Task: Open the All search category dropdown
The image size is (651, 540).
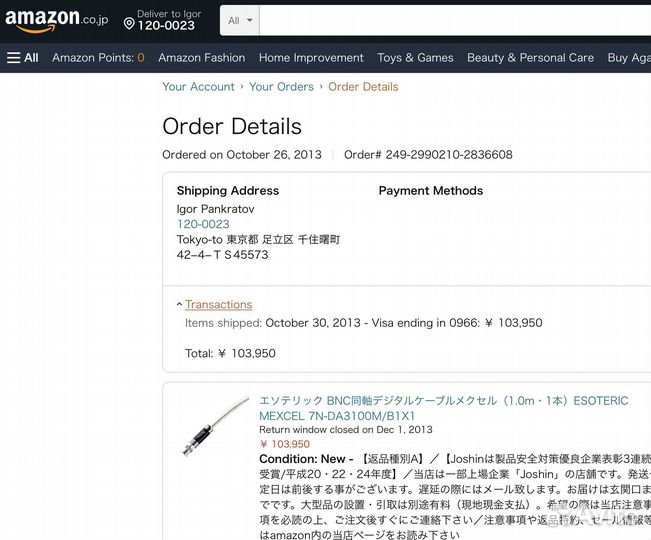Action: [x=240, y=20]
